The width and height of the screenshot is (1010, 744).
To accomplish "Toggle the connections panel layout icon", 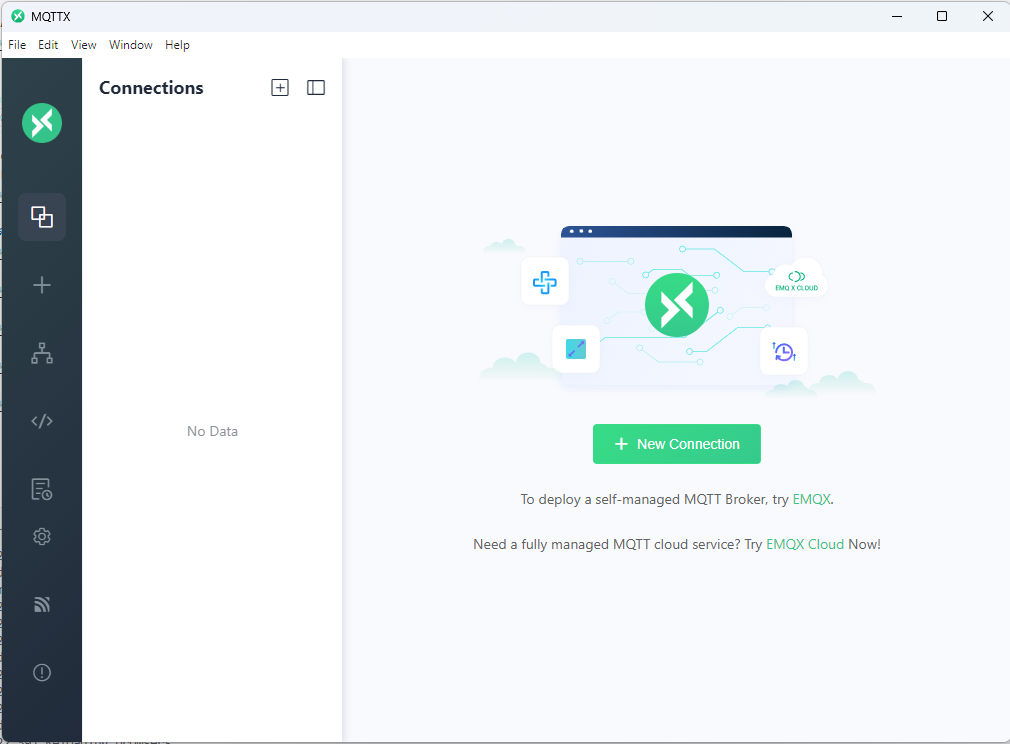I will (316, 88).
